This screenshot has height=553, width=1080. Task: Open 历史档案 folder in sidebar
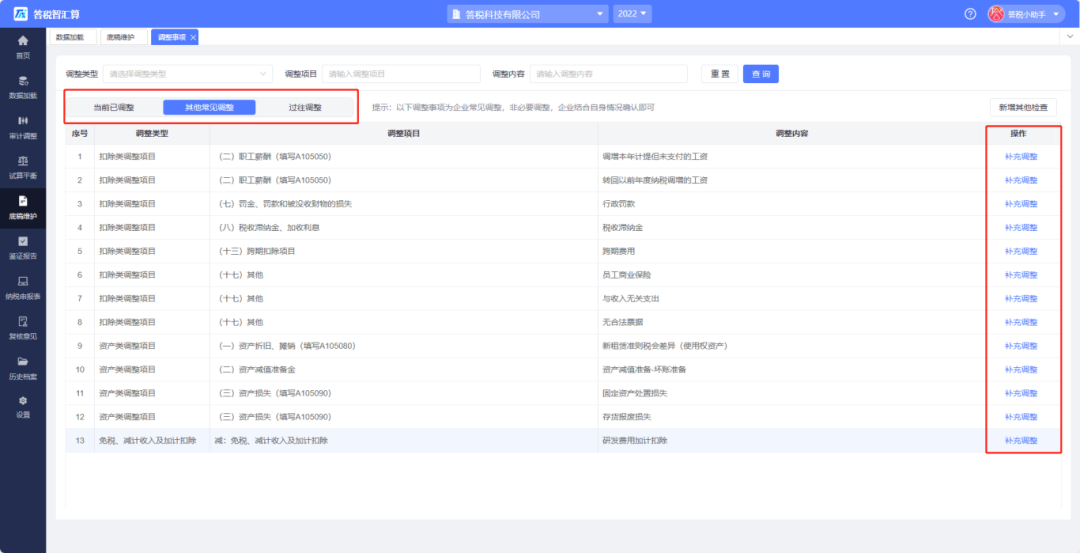click(23, 366)
